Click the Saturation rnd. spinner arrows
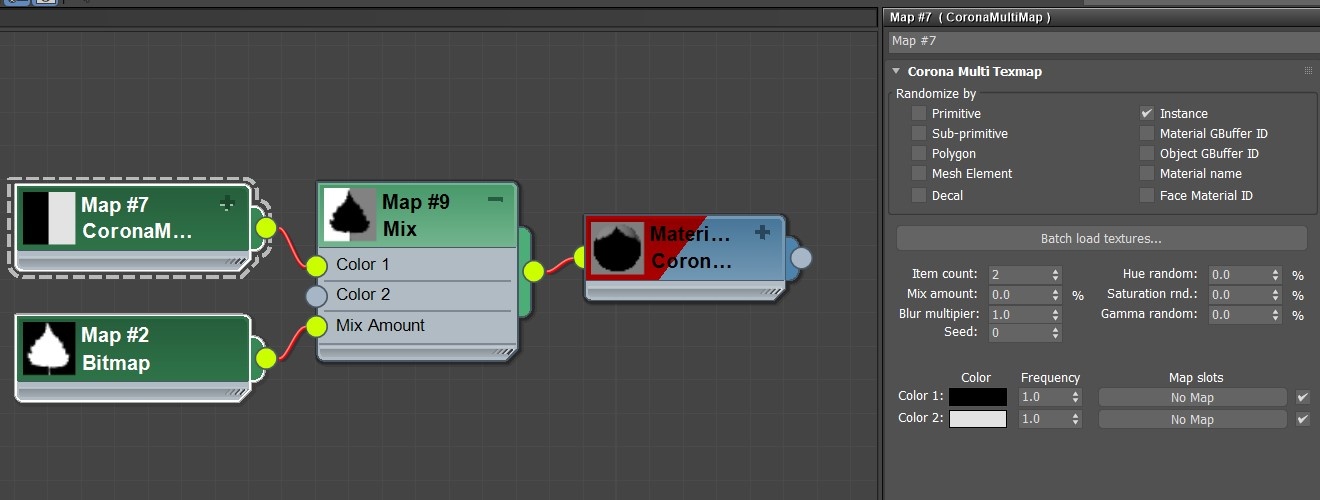 [x=1275, y=295]
